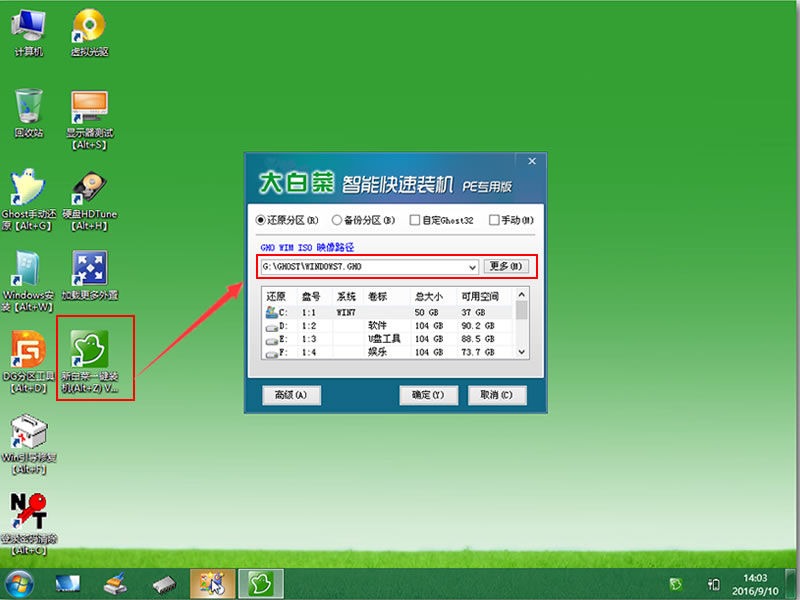Screen dimensions: 800x600
Task: Click the 取消(C) cancel button
Action: [x=497, y=395]
